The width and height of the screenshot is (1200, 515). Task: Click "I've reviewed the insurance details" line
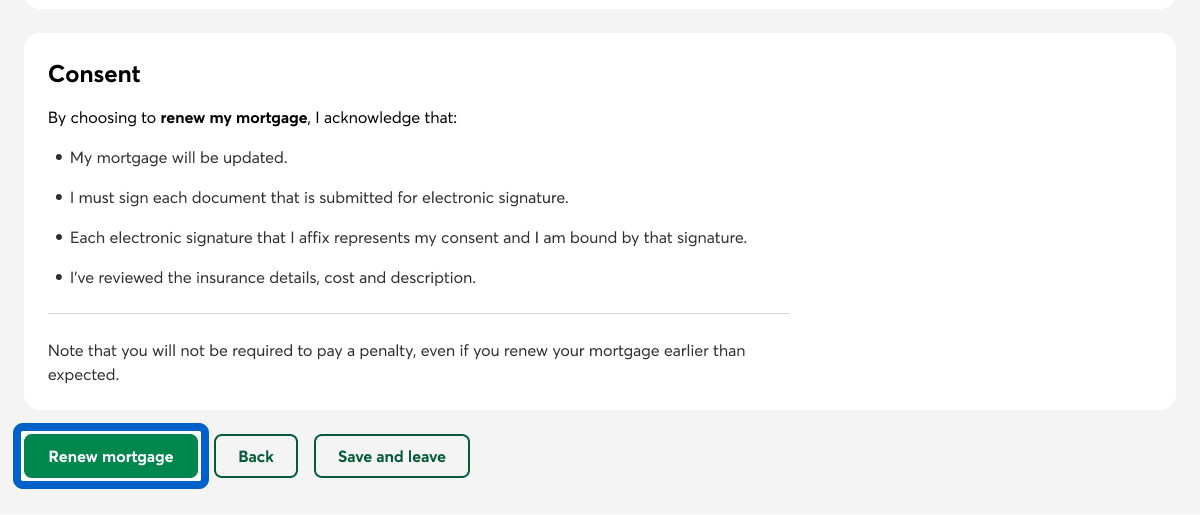(272, 278)
